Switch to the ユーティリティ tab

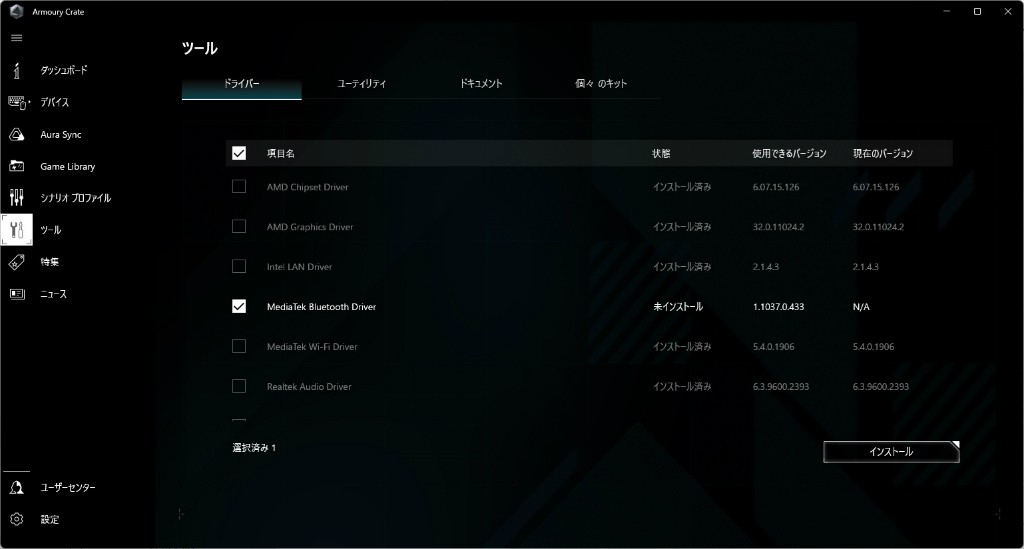tap(361, 84)
